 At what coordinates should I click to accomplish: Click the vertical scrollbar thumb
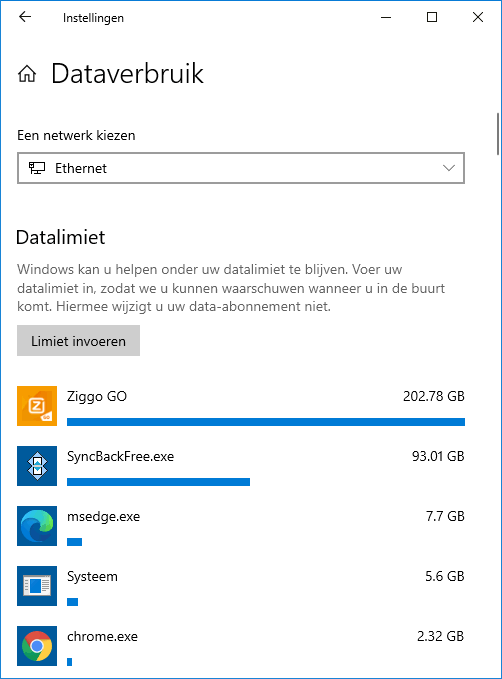(x=498, y=134)
